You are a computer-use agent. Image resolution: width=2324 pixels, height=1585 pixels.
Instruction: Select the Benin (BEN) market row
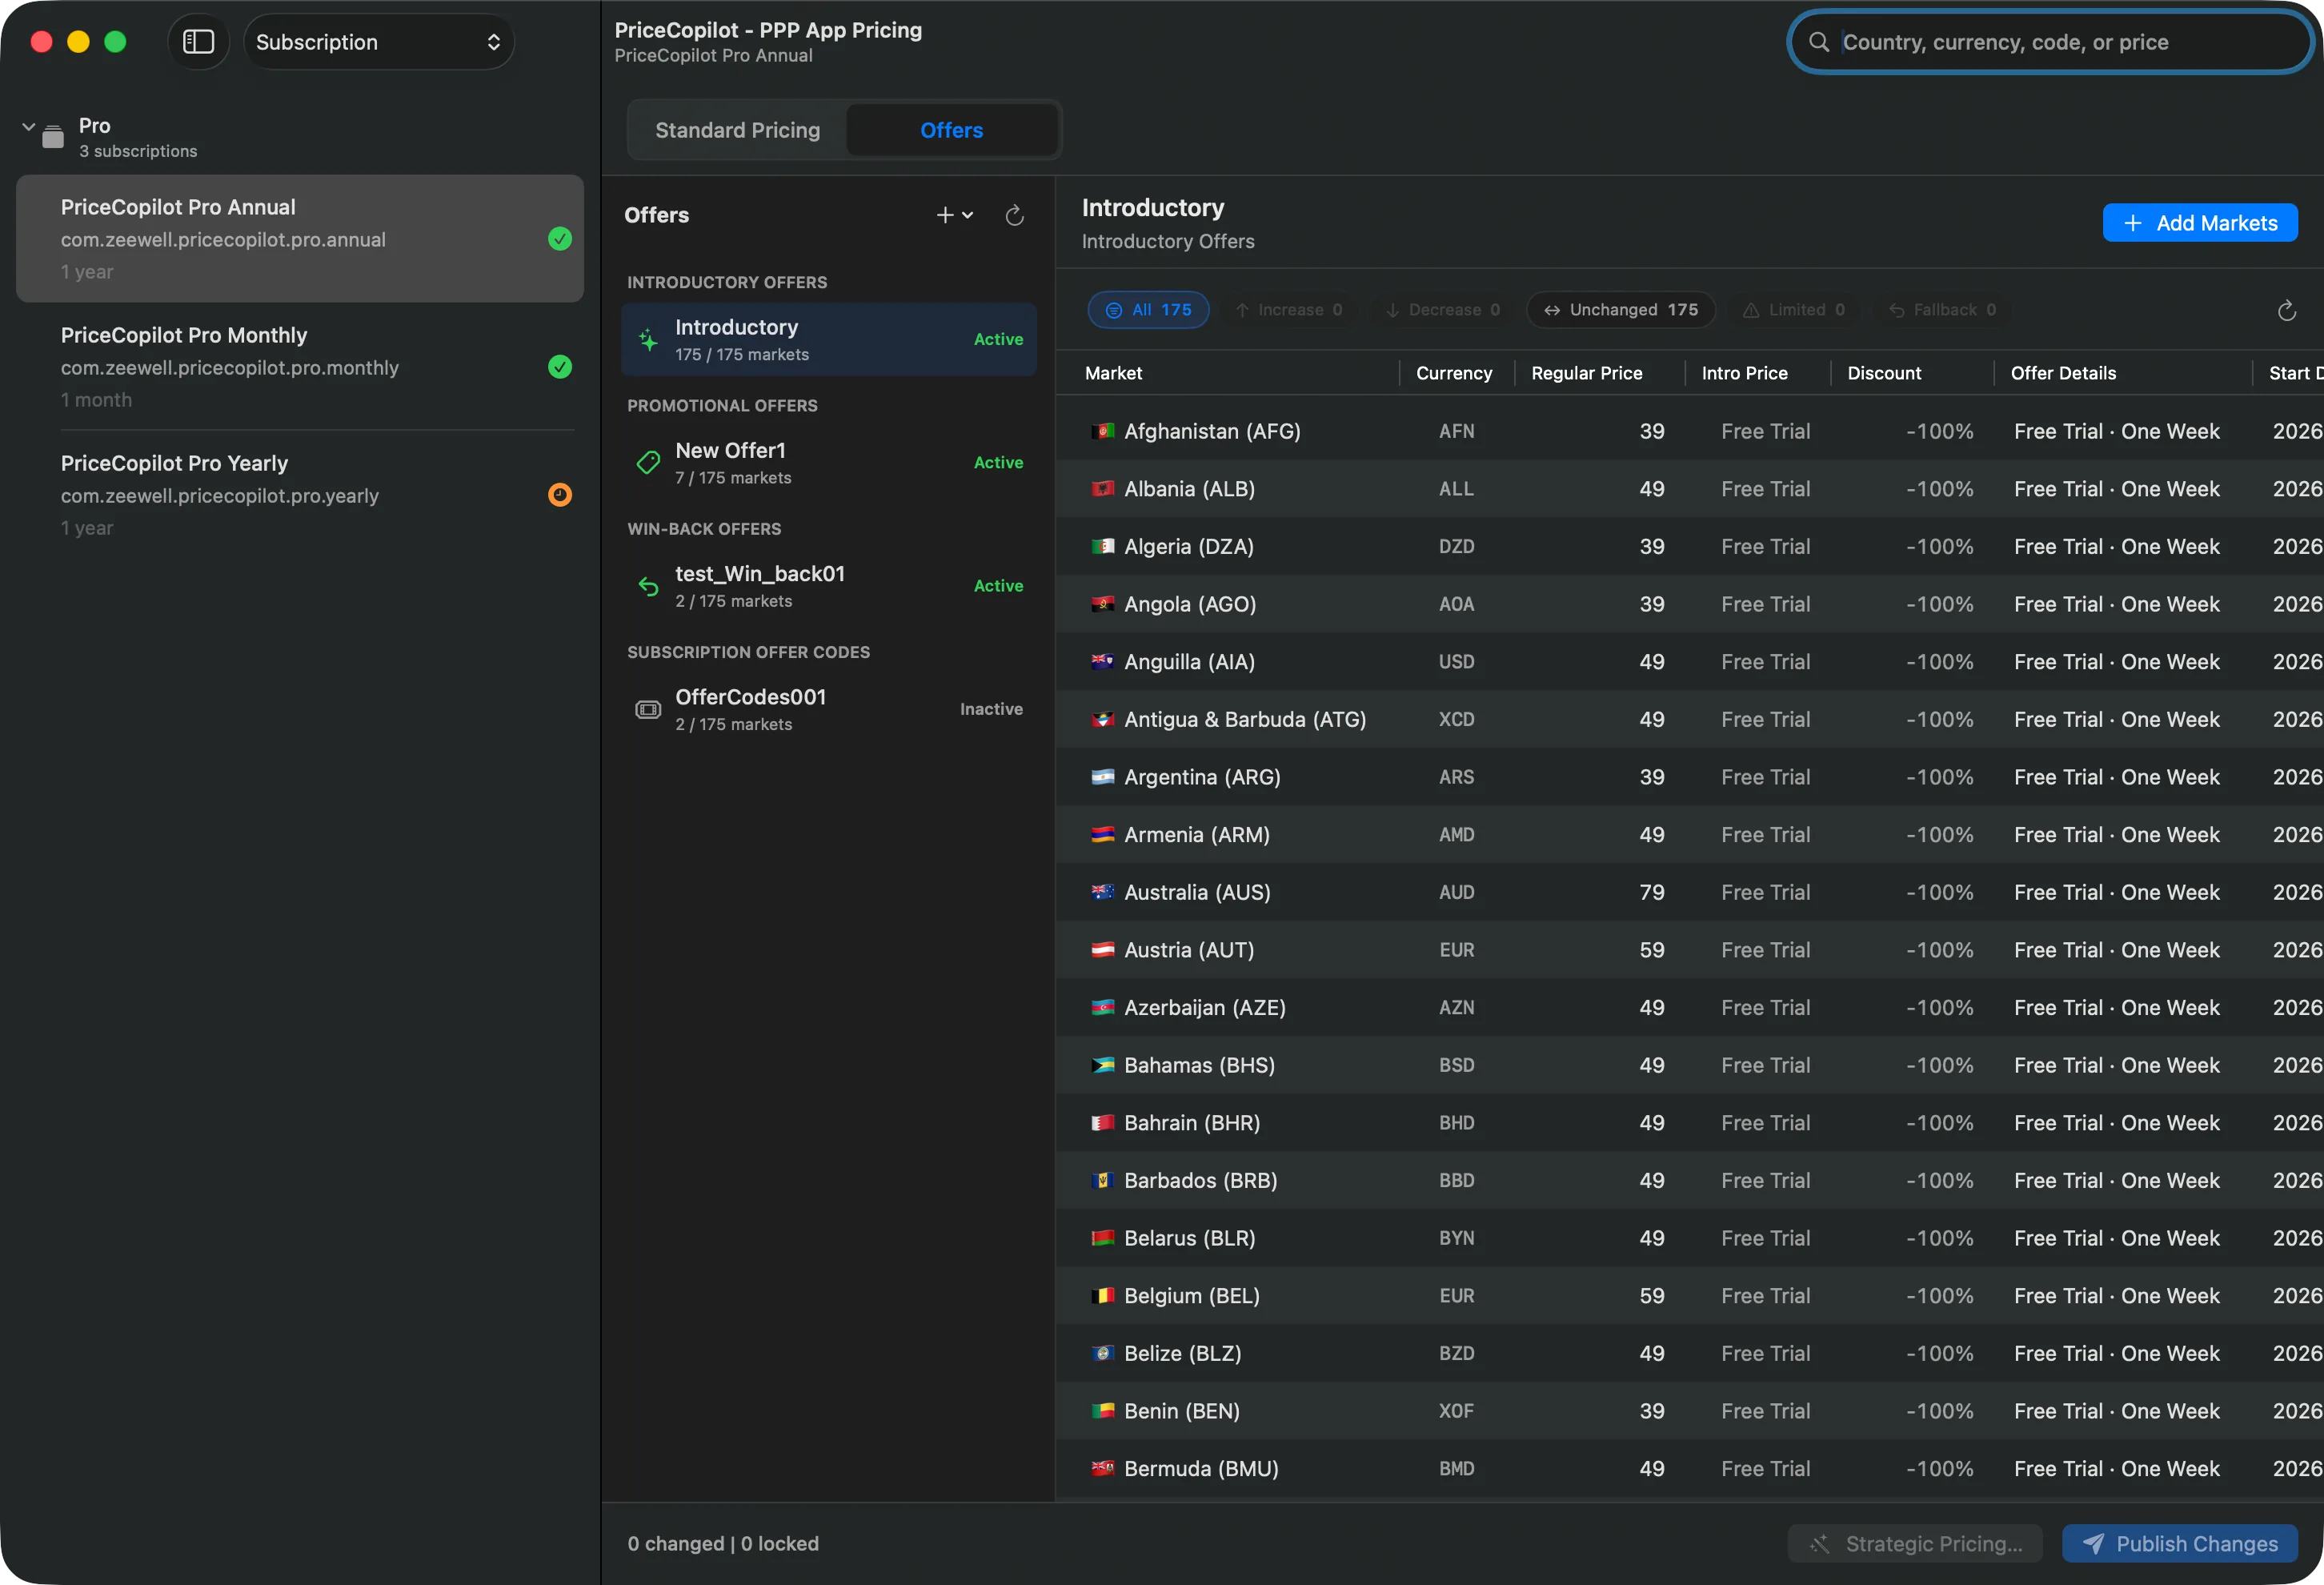pos(1689,1411)
